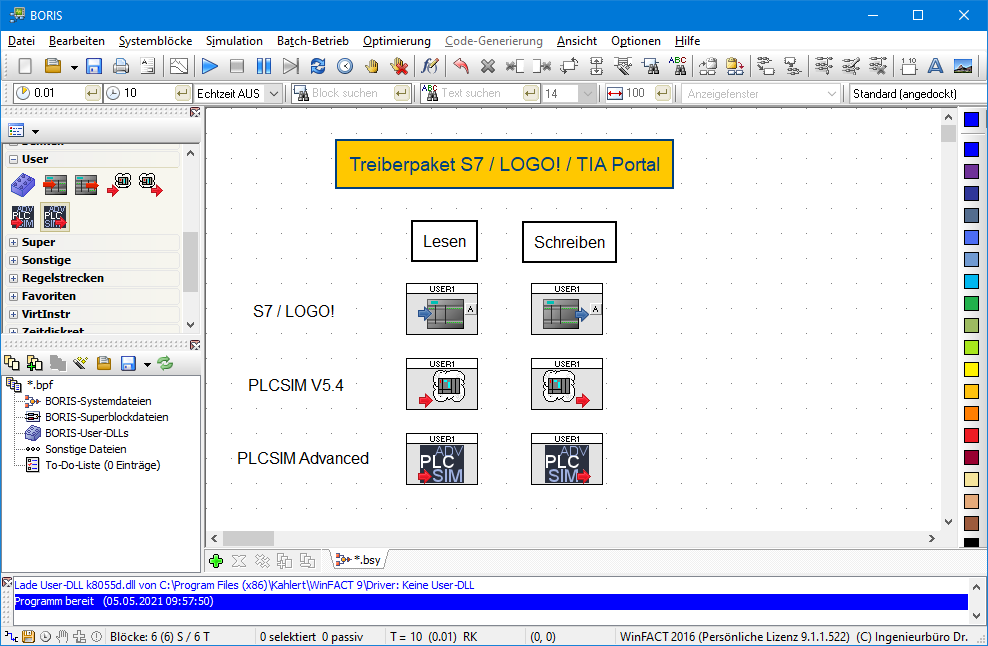This screenshot has height=646, width=988.
Task: Click the new file icon in the toolbar
Action: coord(25,66)
